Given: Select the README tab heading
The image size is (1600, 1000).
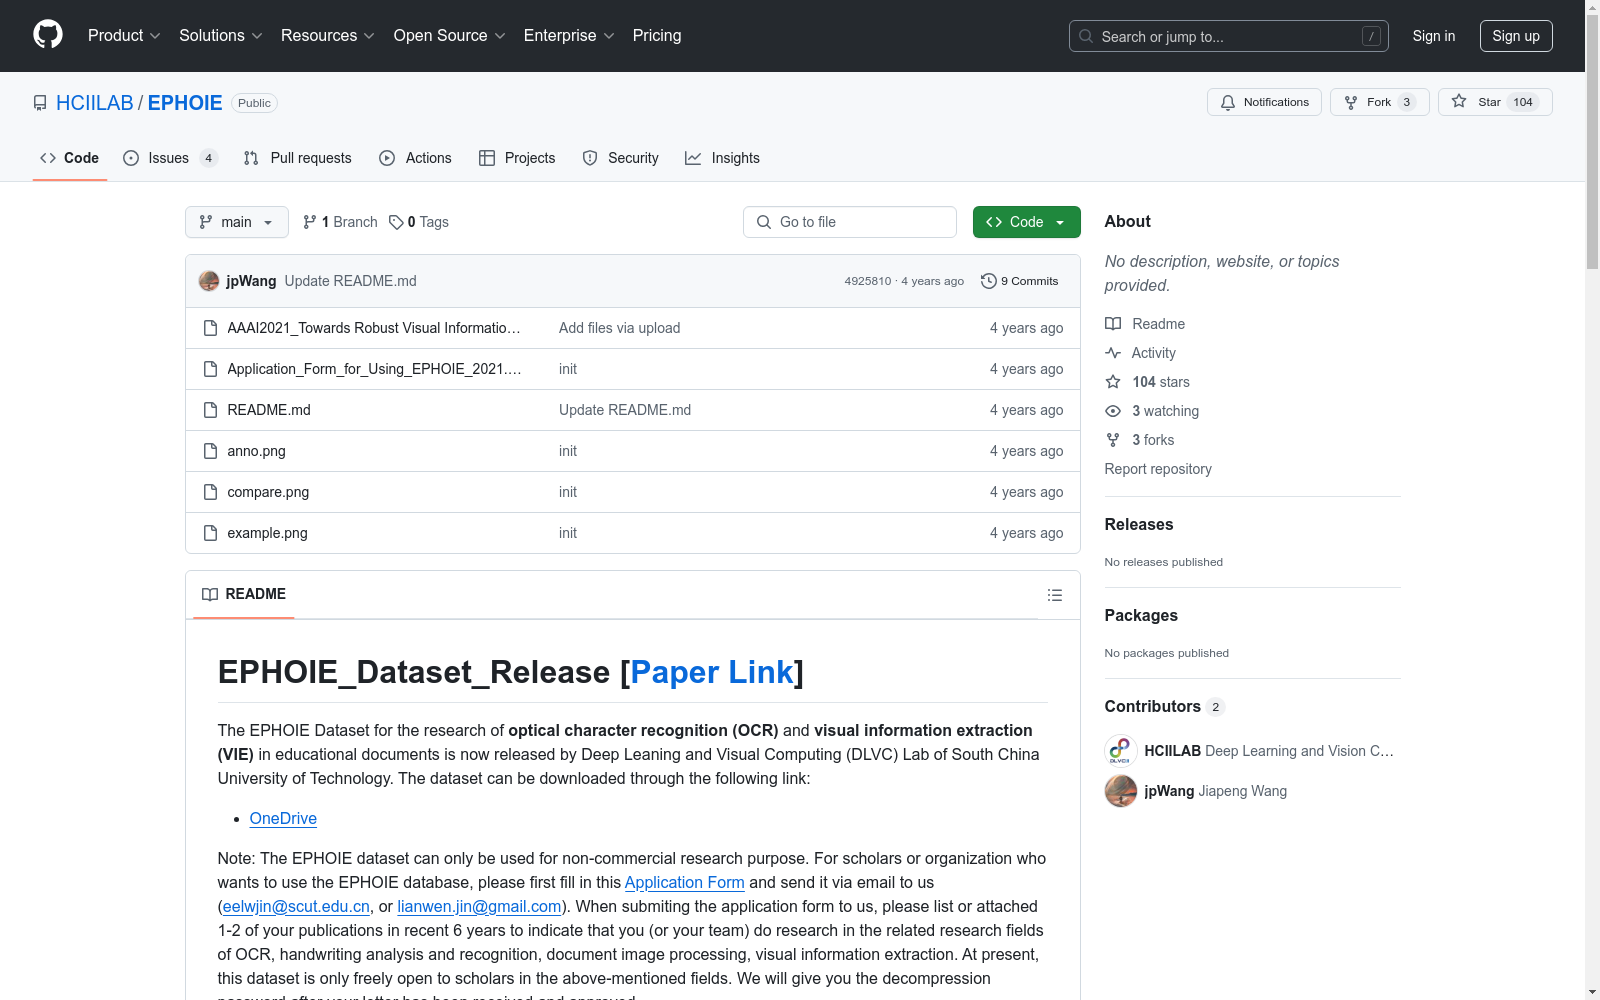Looking at the screenshot, I should (x=244, y=594).
